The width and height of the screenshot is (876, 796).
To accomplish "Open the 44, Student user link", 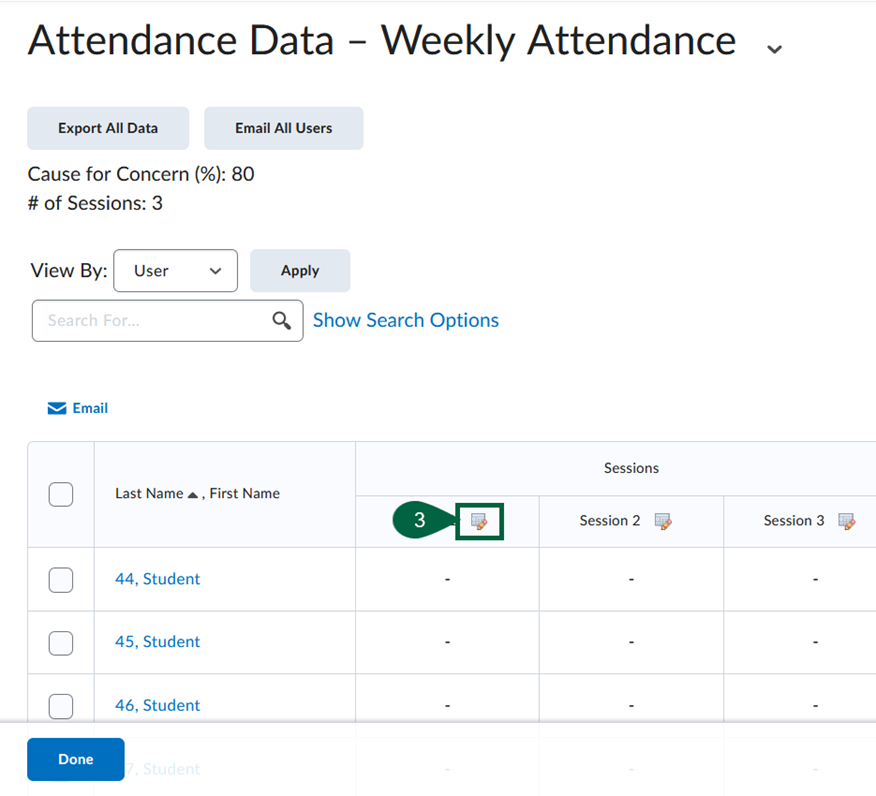I will 157,579.
